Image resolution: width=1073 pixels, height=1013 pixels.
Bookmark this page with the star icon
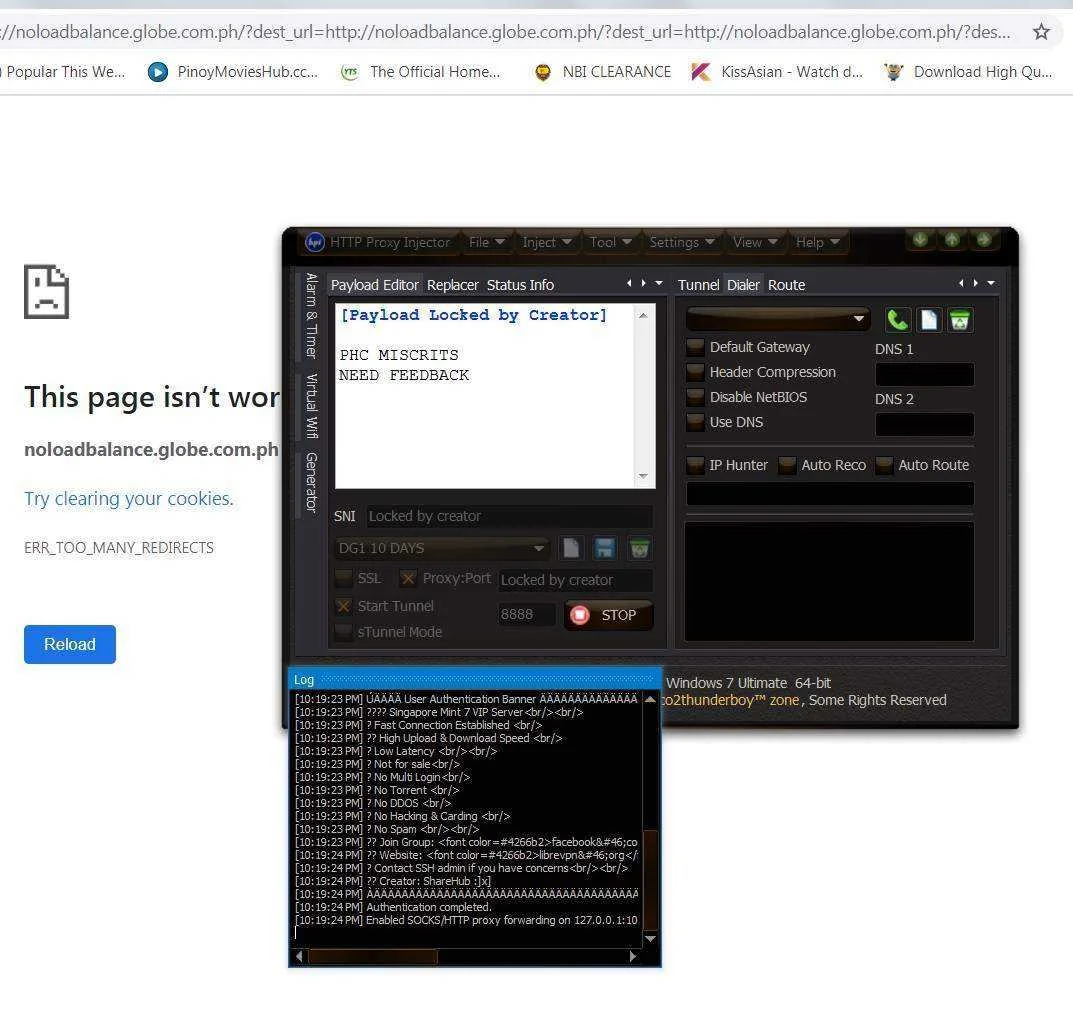[1041, 31]
